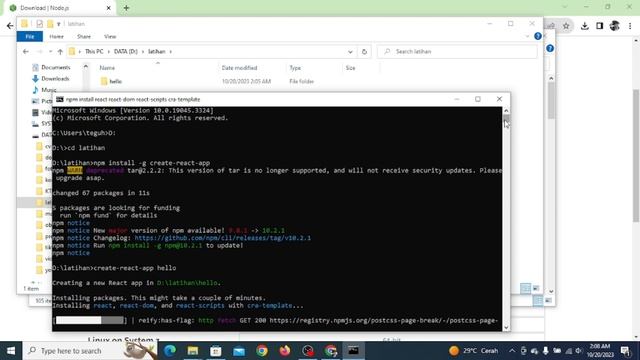Click the Search latihan box
640x360 pixels.
457,51
